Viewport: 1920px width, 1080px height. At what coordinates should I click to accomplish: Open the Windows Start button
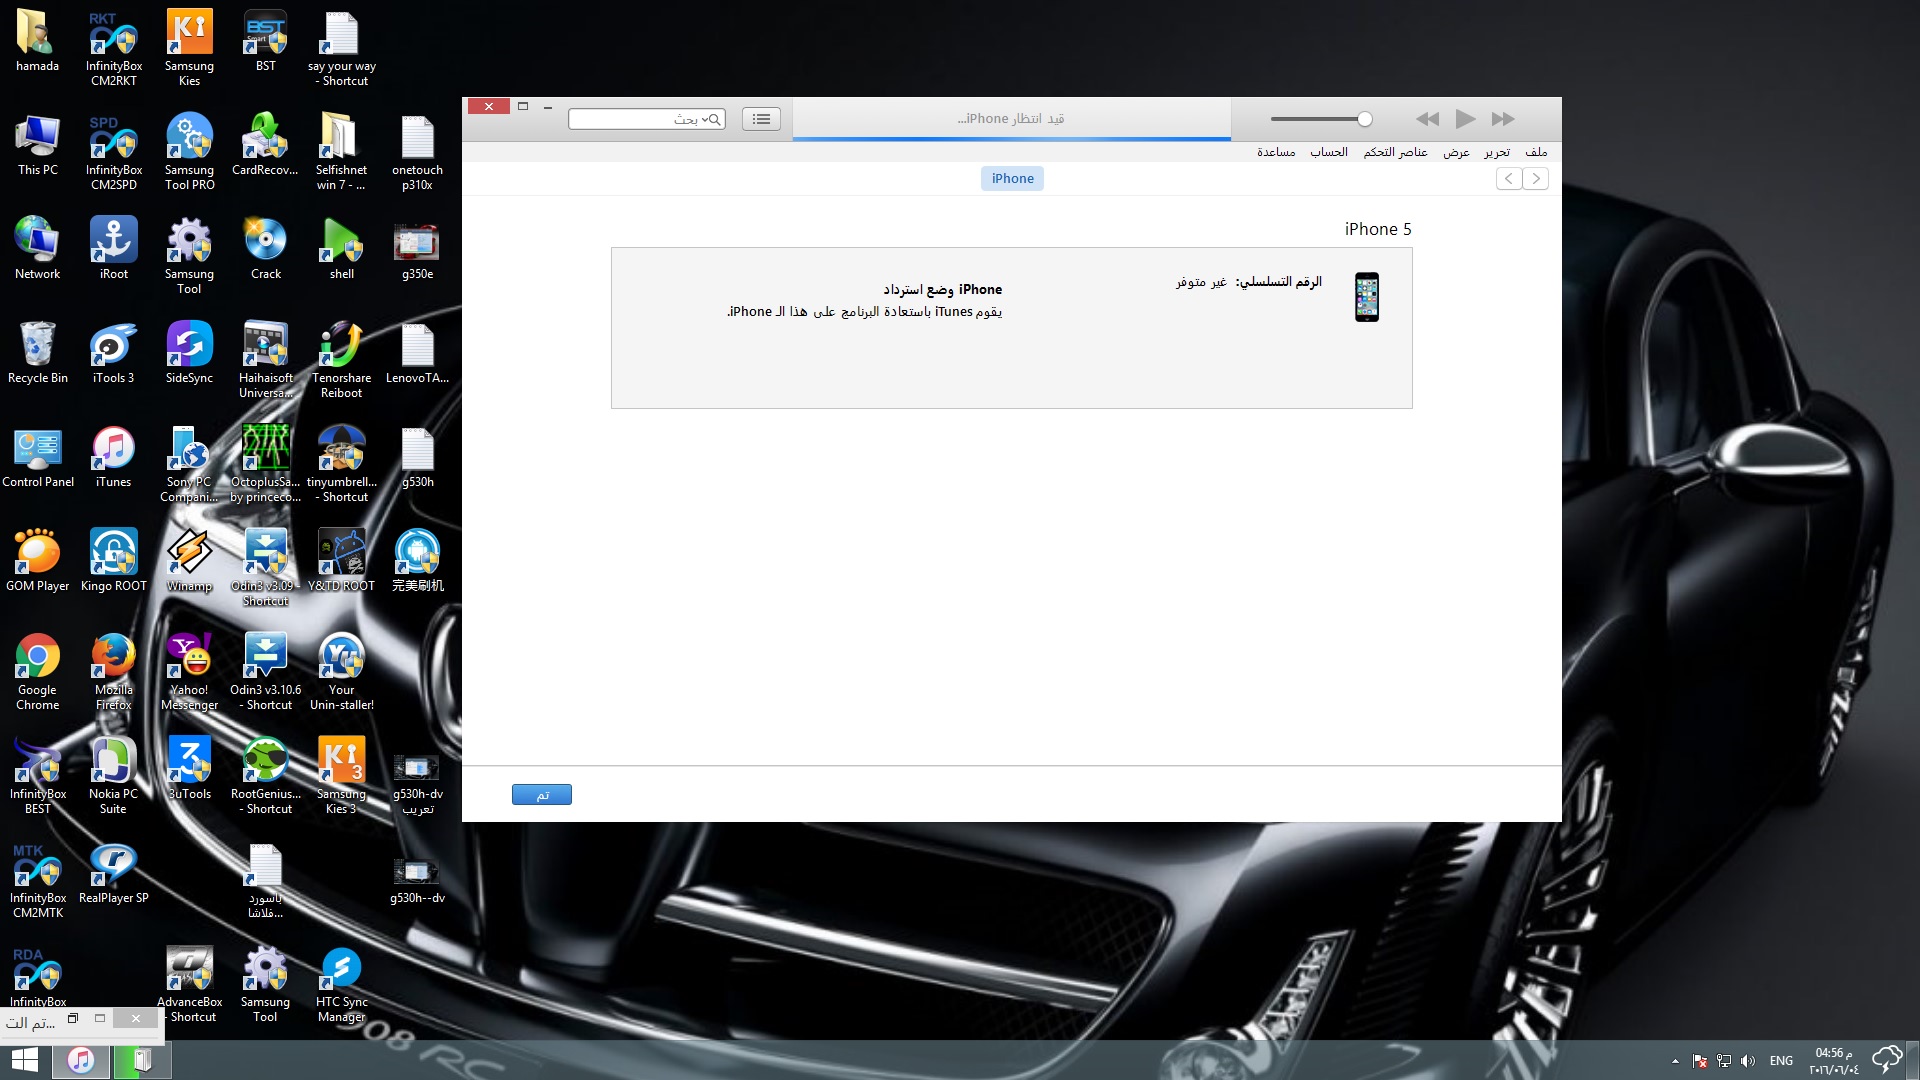24,1060
